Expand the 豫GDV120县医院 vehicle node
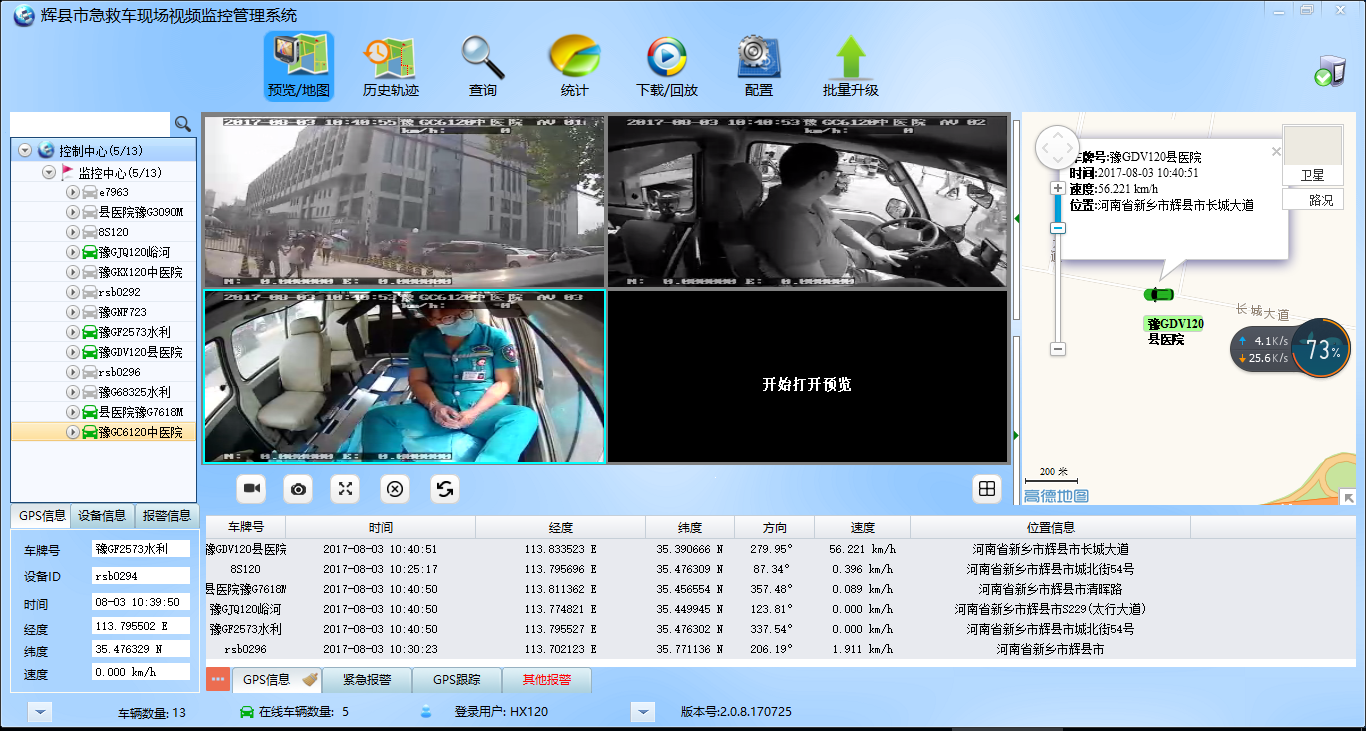The image size is (1366, 731). (72, 352)
